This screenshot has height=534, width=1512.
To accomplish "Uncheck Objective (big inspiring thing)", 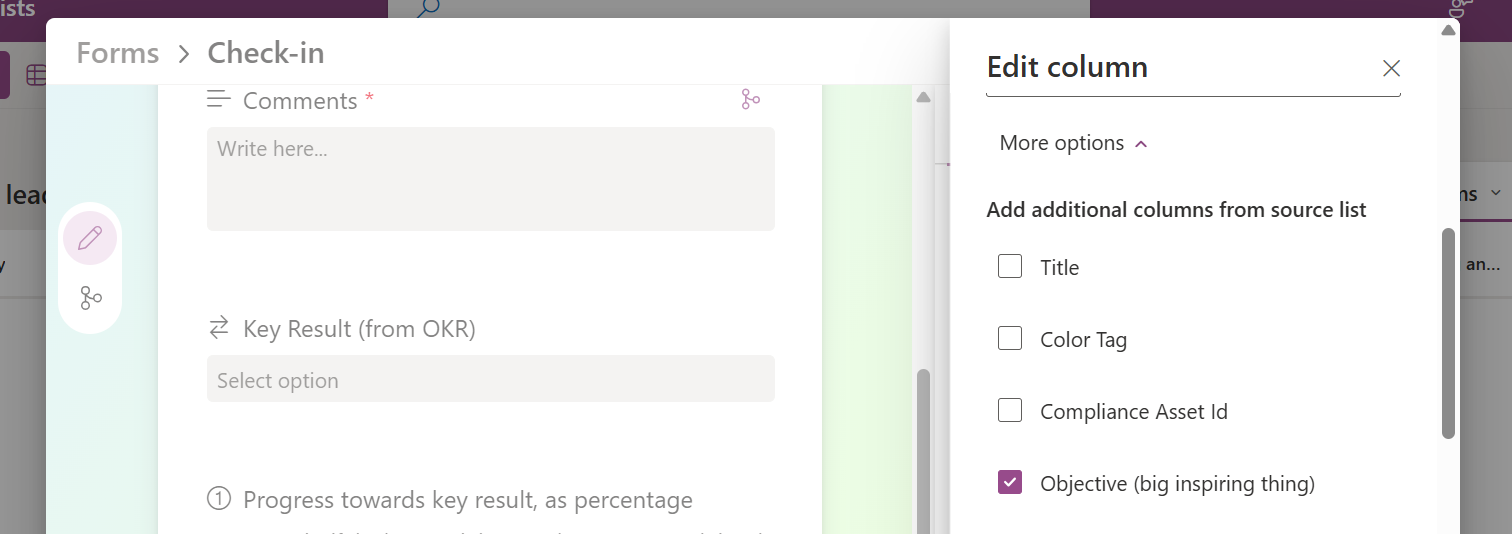I will point(1010,483).
